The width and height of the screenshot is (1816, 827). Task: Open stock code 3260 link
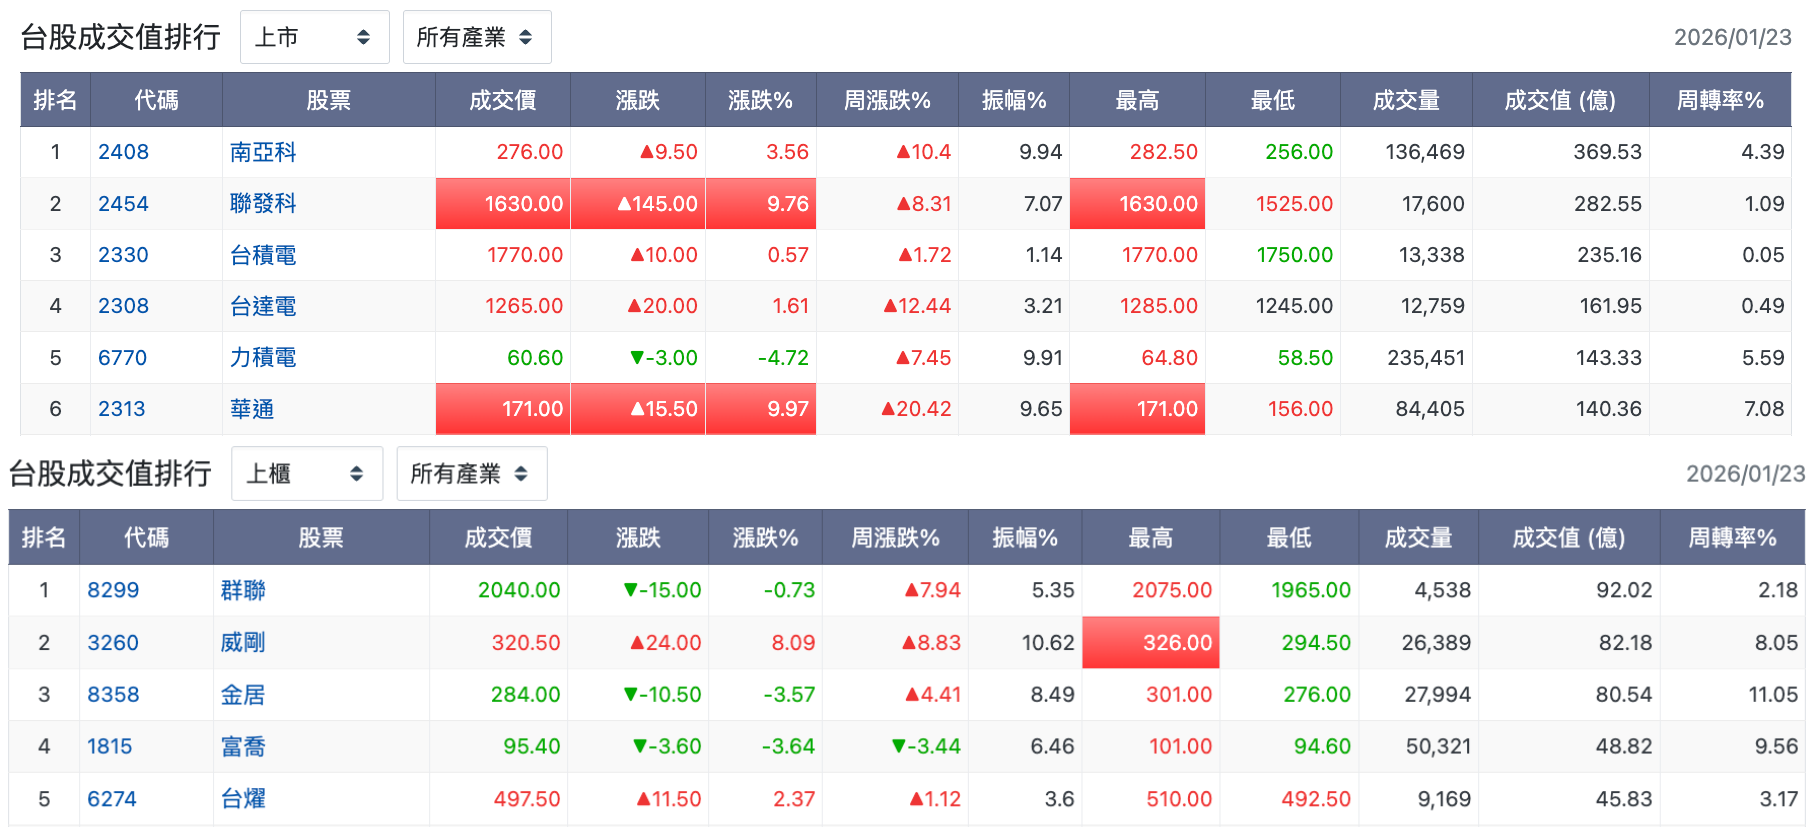pos(113,643)
